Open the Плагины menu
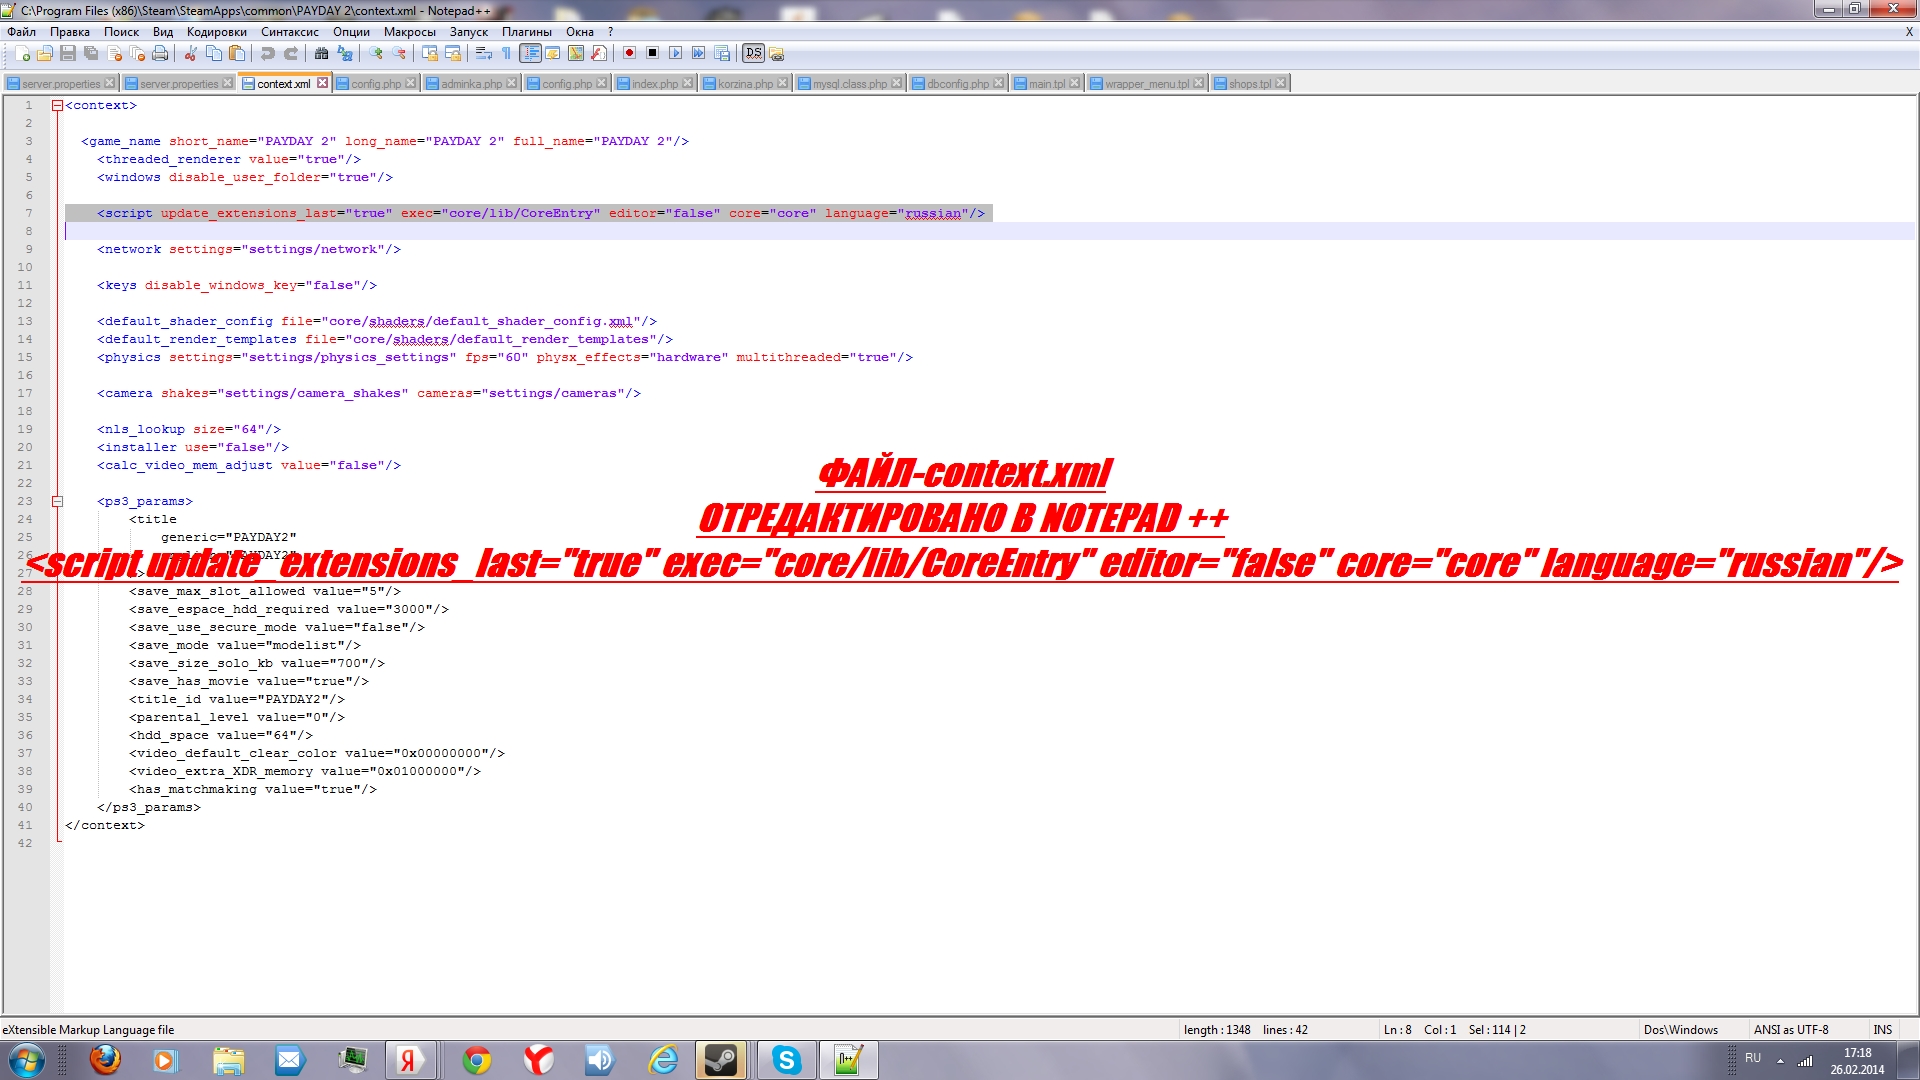The height and width of the screenshot is (1080, 1920). pos(526,32)
